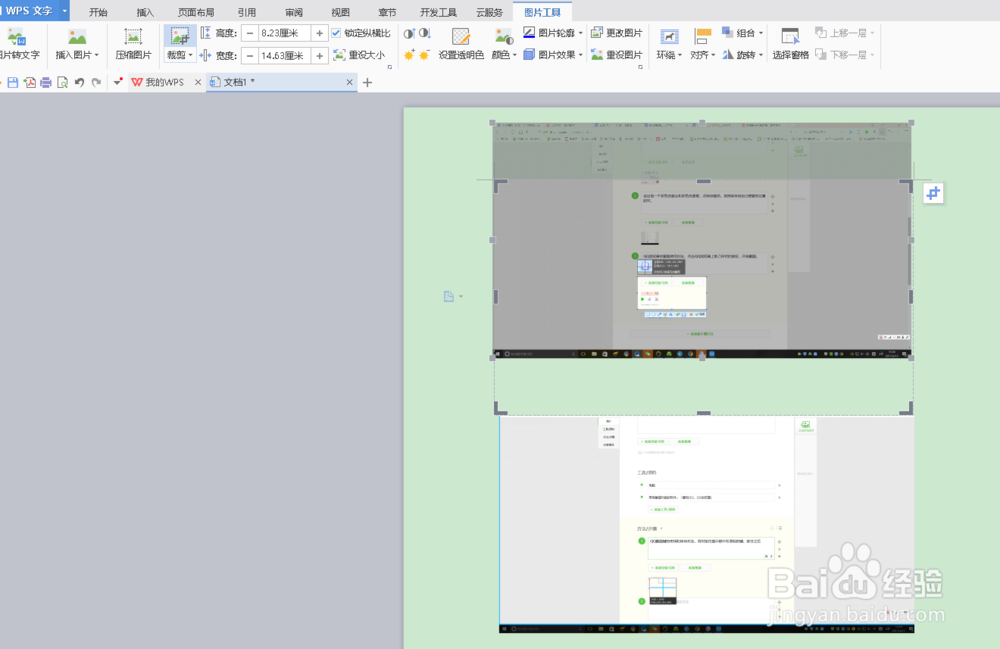Click the save icon in quick access bar

(13, 82)
